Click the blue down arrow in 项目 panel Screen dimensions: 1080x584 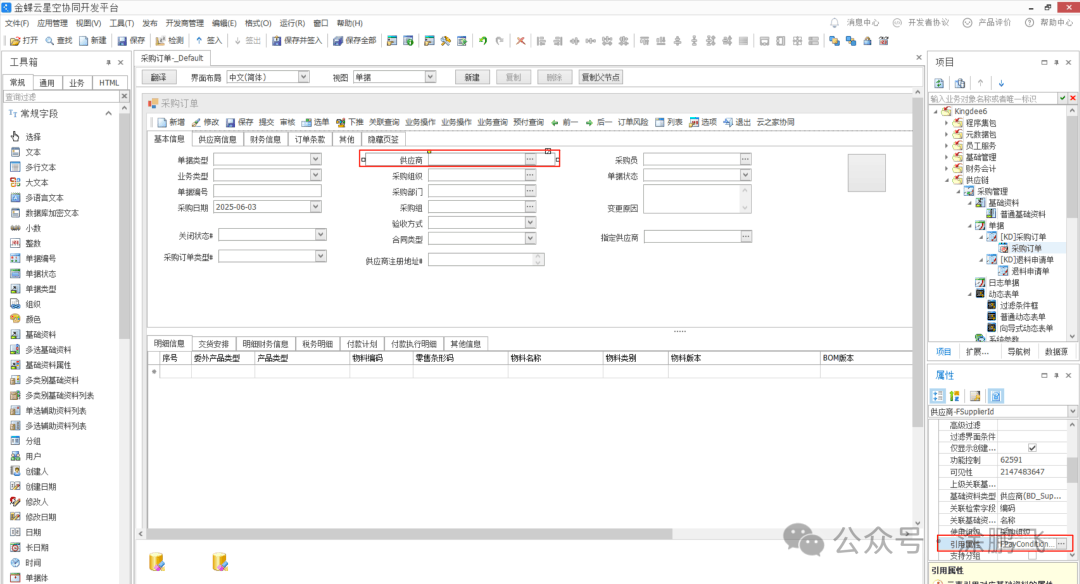(1001, 83)
